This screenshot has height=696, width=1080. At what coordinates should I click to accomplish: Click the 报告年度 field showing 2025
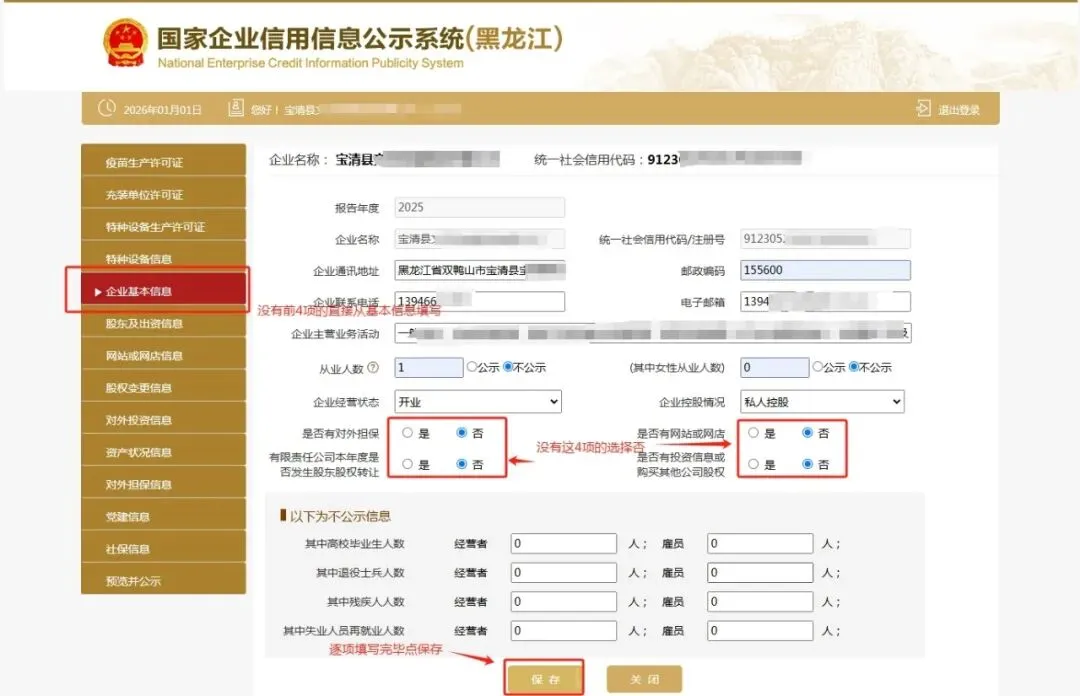(x=479, y=207)
